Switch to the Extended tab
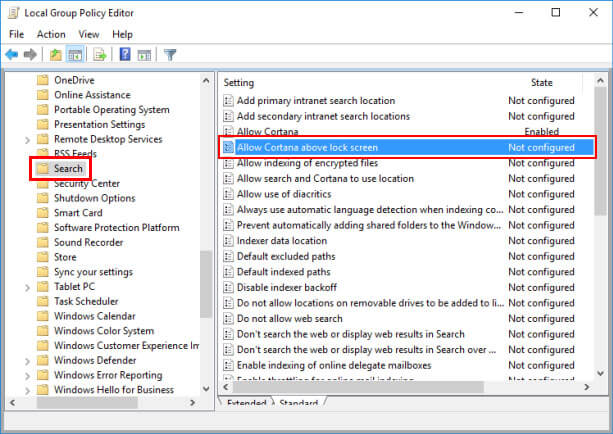The width and height of the screenshot is (613, 434). click(246, 403)
